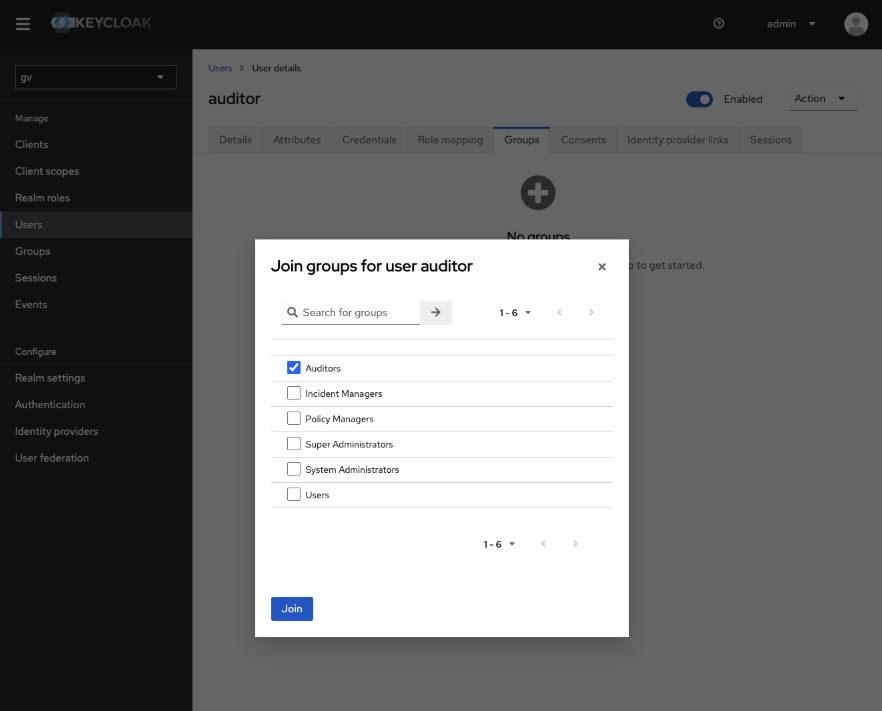
Task: Toggle the Enabled switch for user
Action: 699,99
